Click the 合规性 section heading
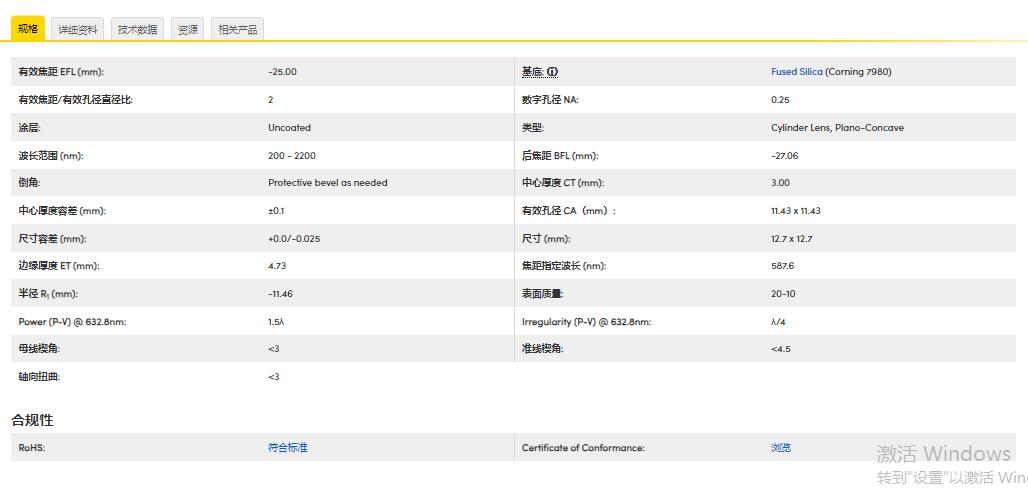 [33, 420]
